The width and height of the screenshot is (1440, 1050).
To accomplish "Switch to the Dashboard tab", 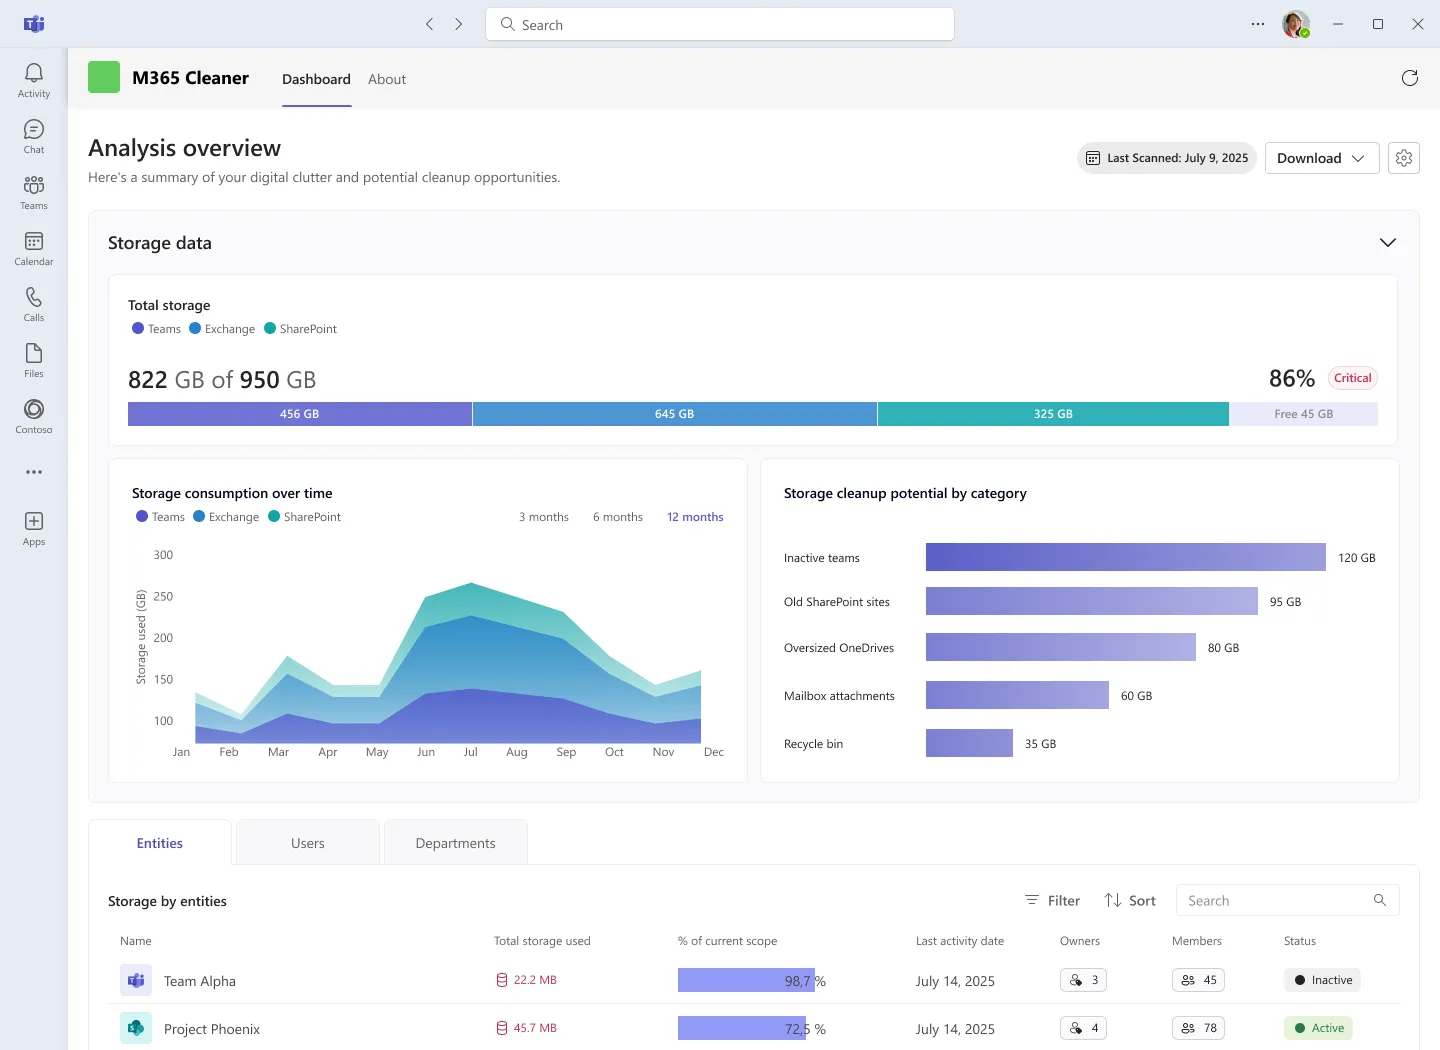I will [316, 79].
